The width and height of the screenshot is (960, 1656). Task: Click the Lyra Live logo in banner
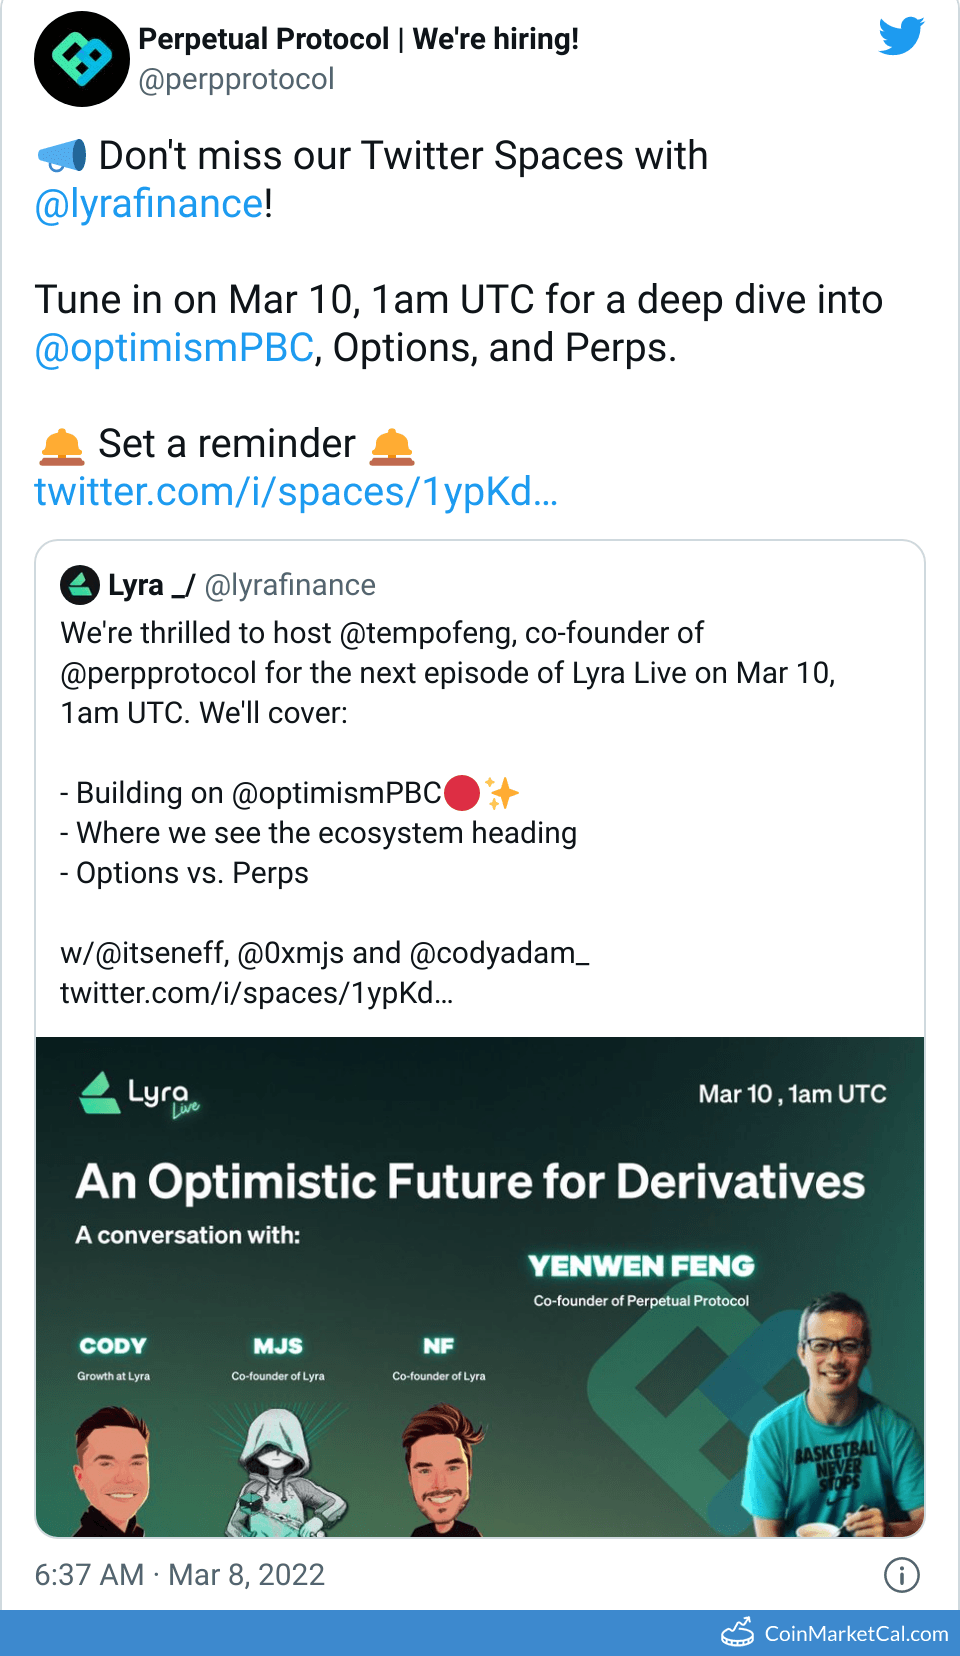pyautogui.click(x=140, y=1095)
